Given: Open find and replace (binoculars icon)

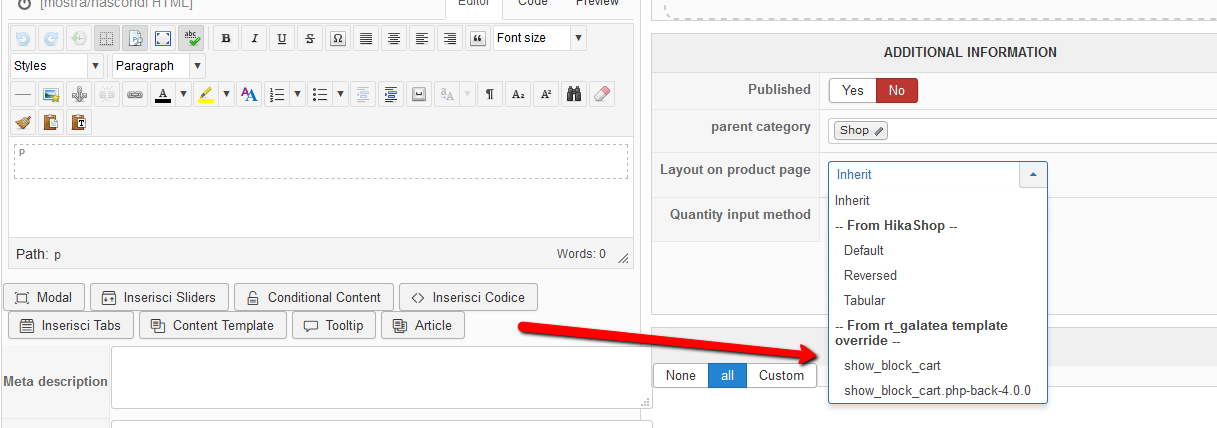Looking at the screenshot, I should pos(574,95).
